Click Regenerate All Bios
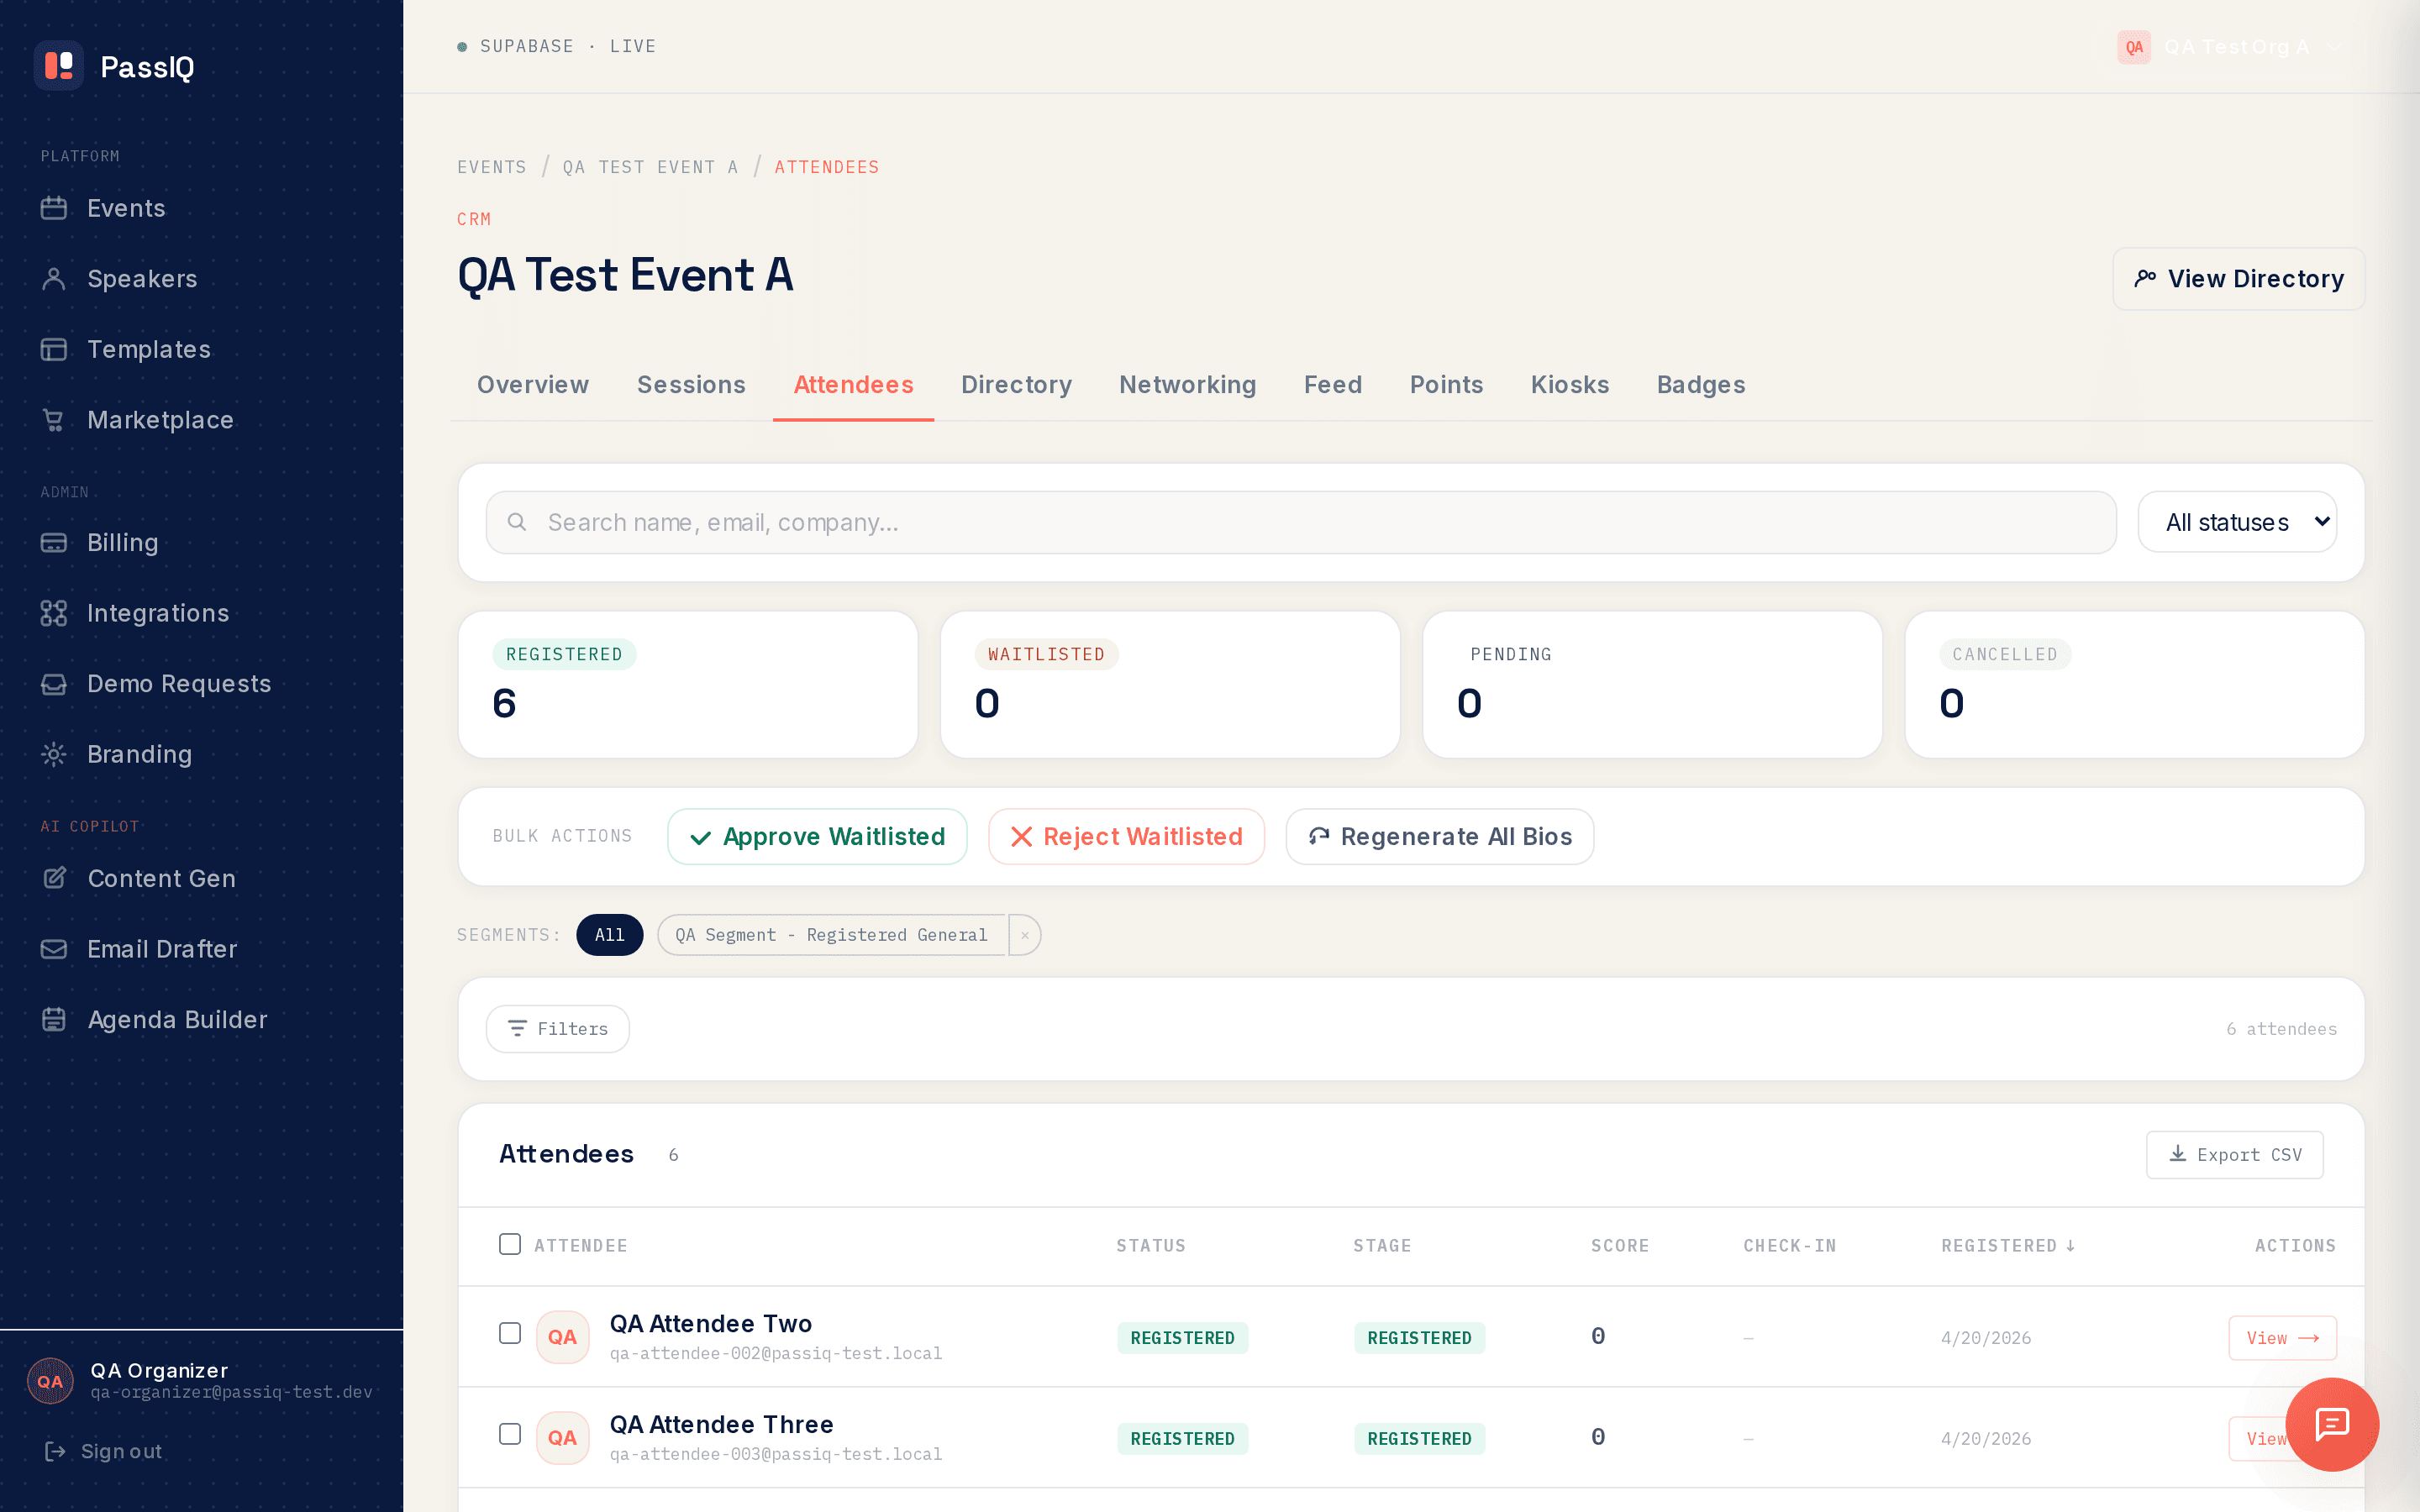2420x1512 pixels. pyautogui.click(x=1439, y=836)
